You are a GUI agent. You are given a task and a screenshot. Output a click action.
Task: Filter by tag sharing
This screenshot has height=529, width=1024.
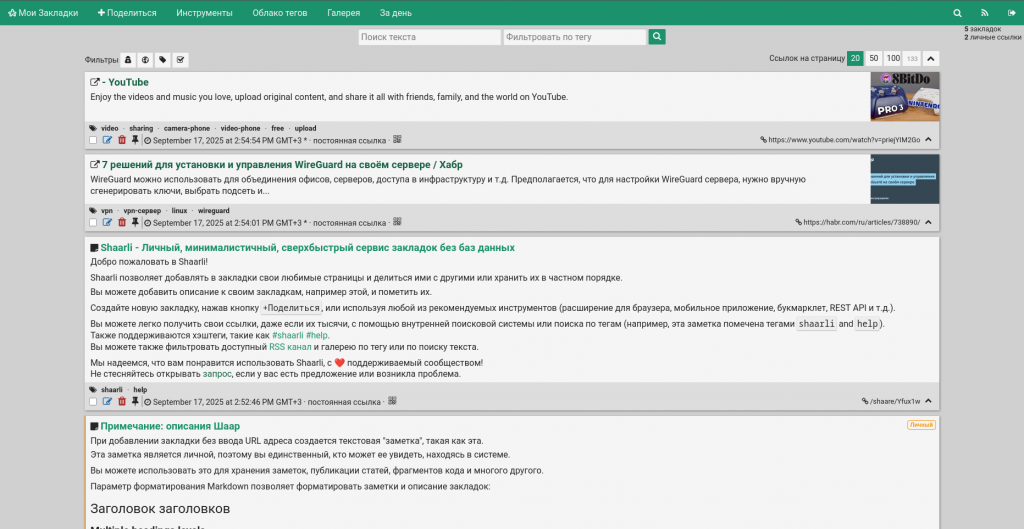141,129
